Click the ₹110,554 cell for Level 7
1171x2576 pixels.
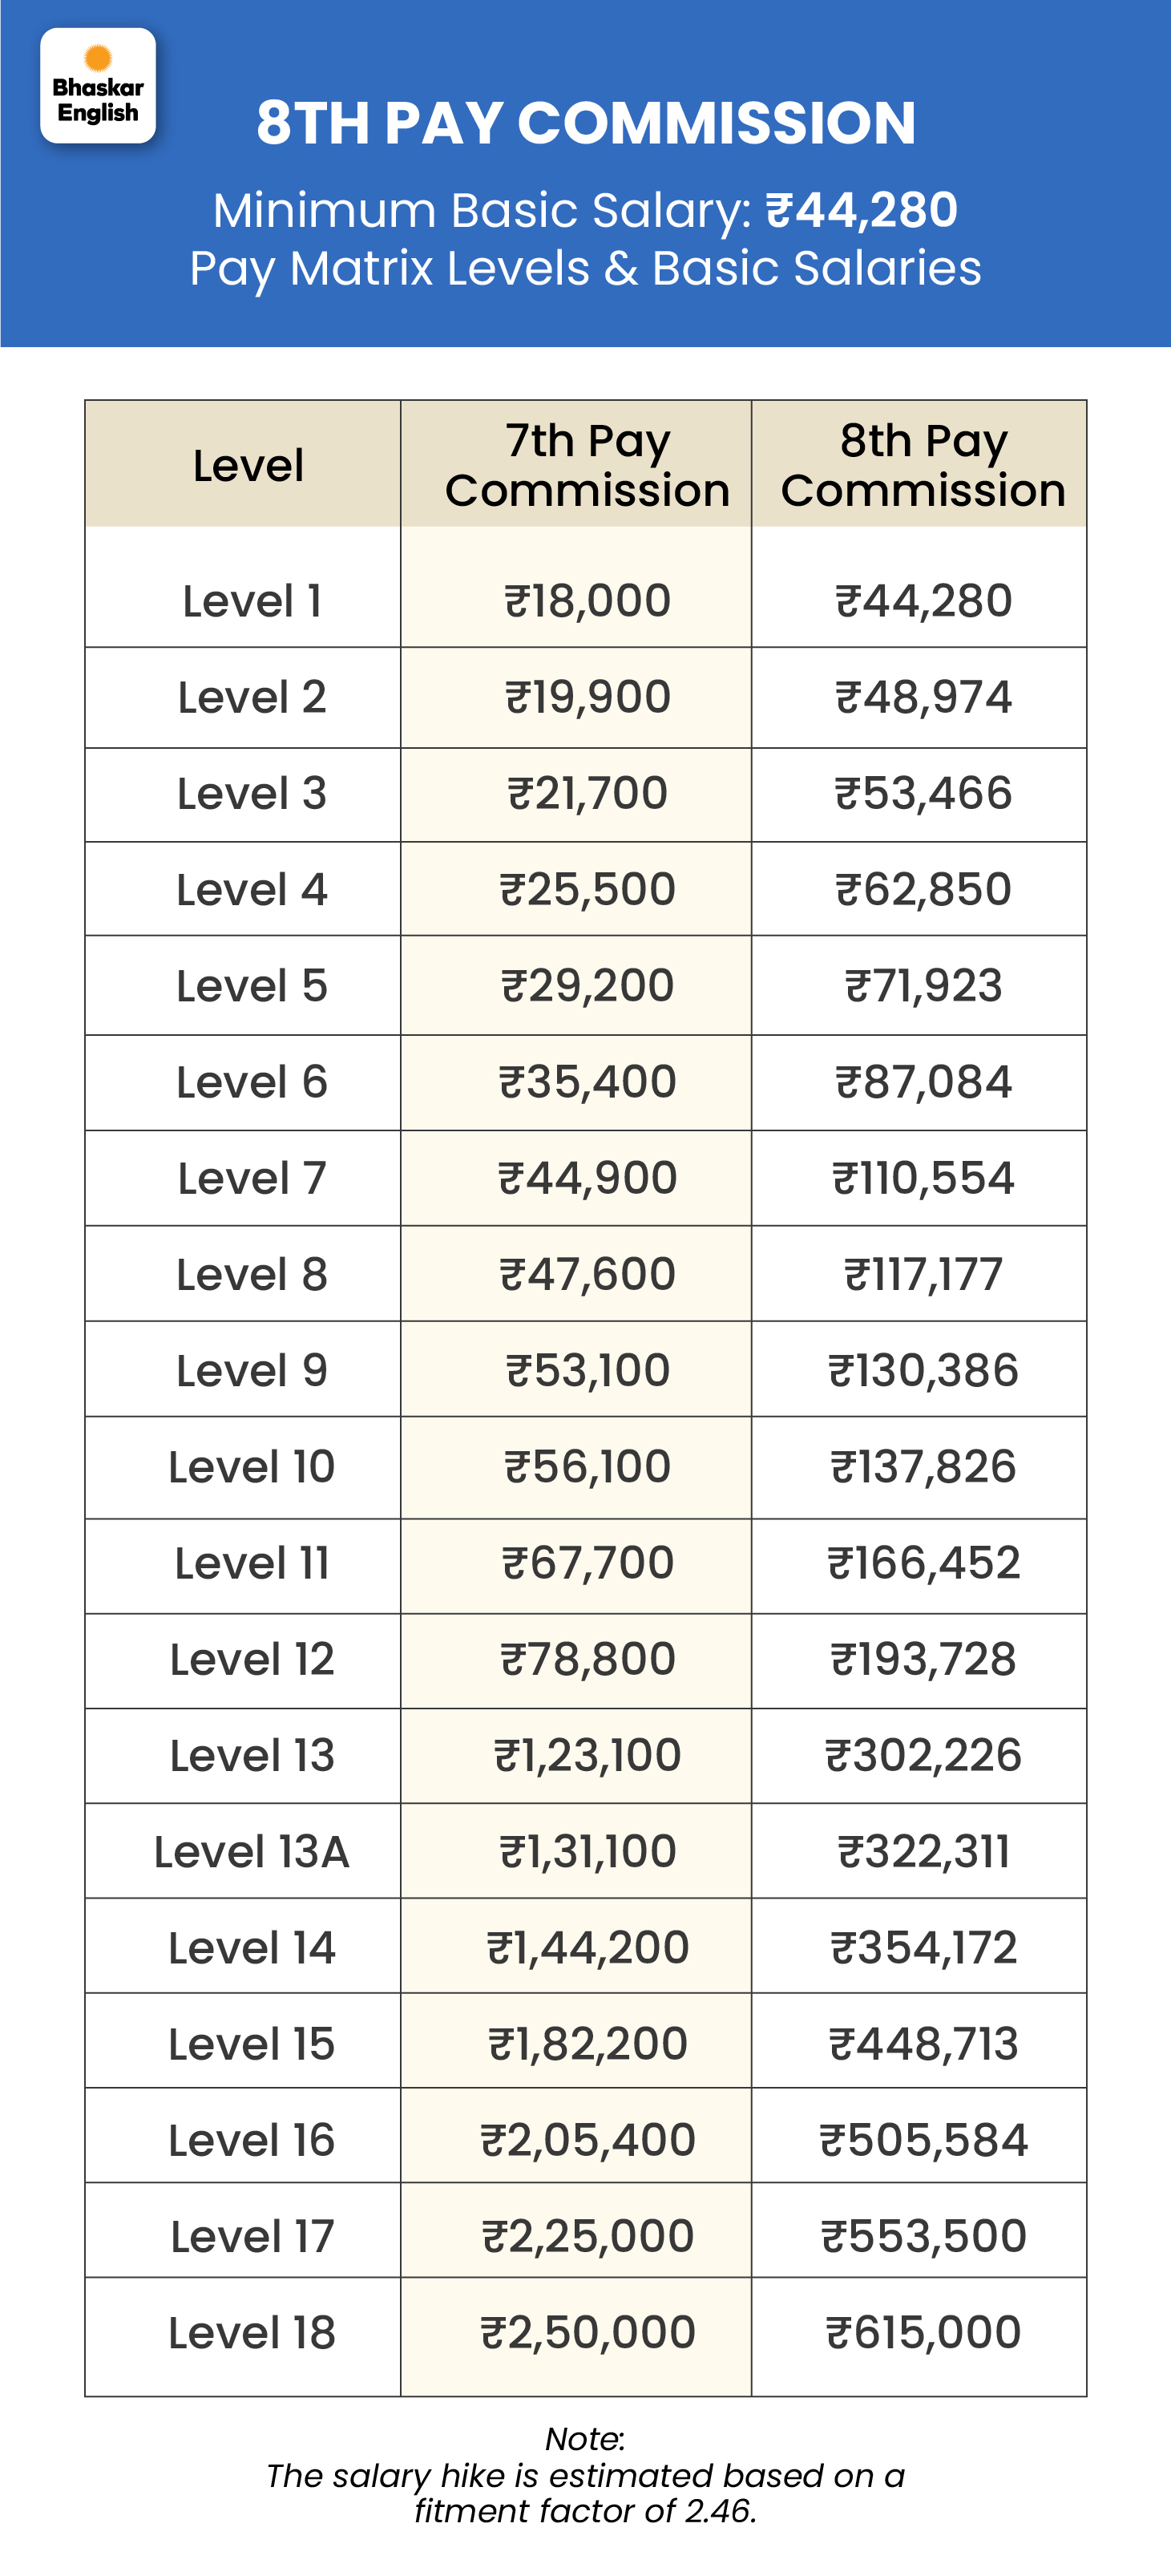[x=923, y=1178]
